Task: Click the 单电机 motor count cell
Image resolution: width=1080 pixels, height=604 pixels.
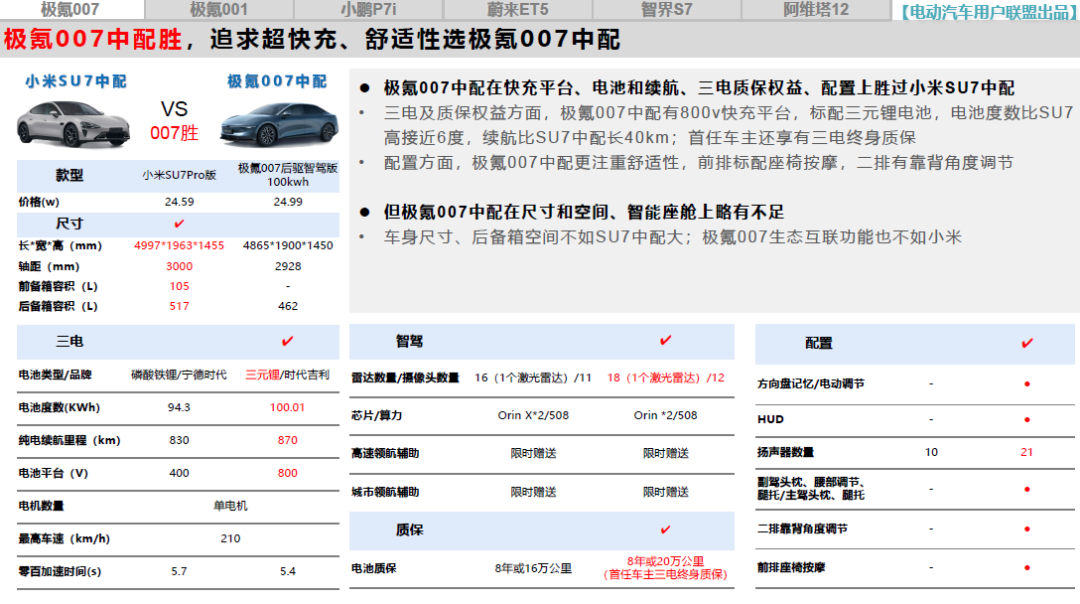Action: pyautogui.click(x=230, y=506)
